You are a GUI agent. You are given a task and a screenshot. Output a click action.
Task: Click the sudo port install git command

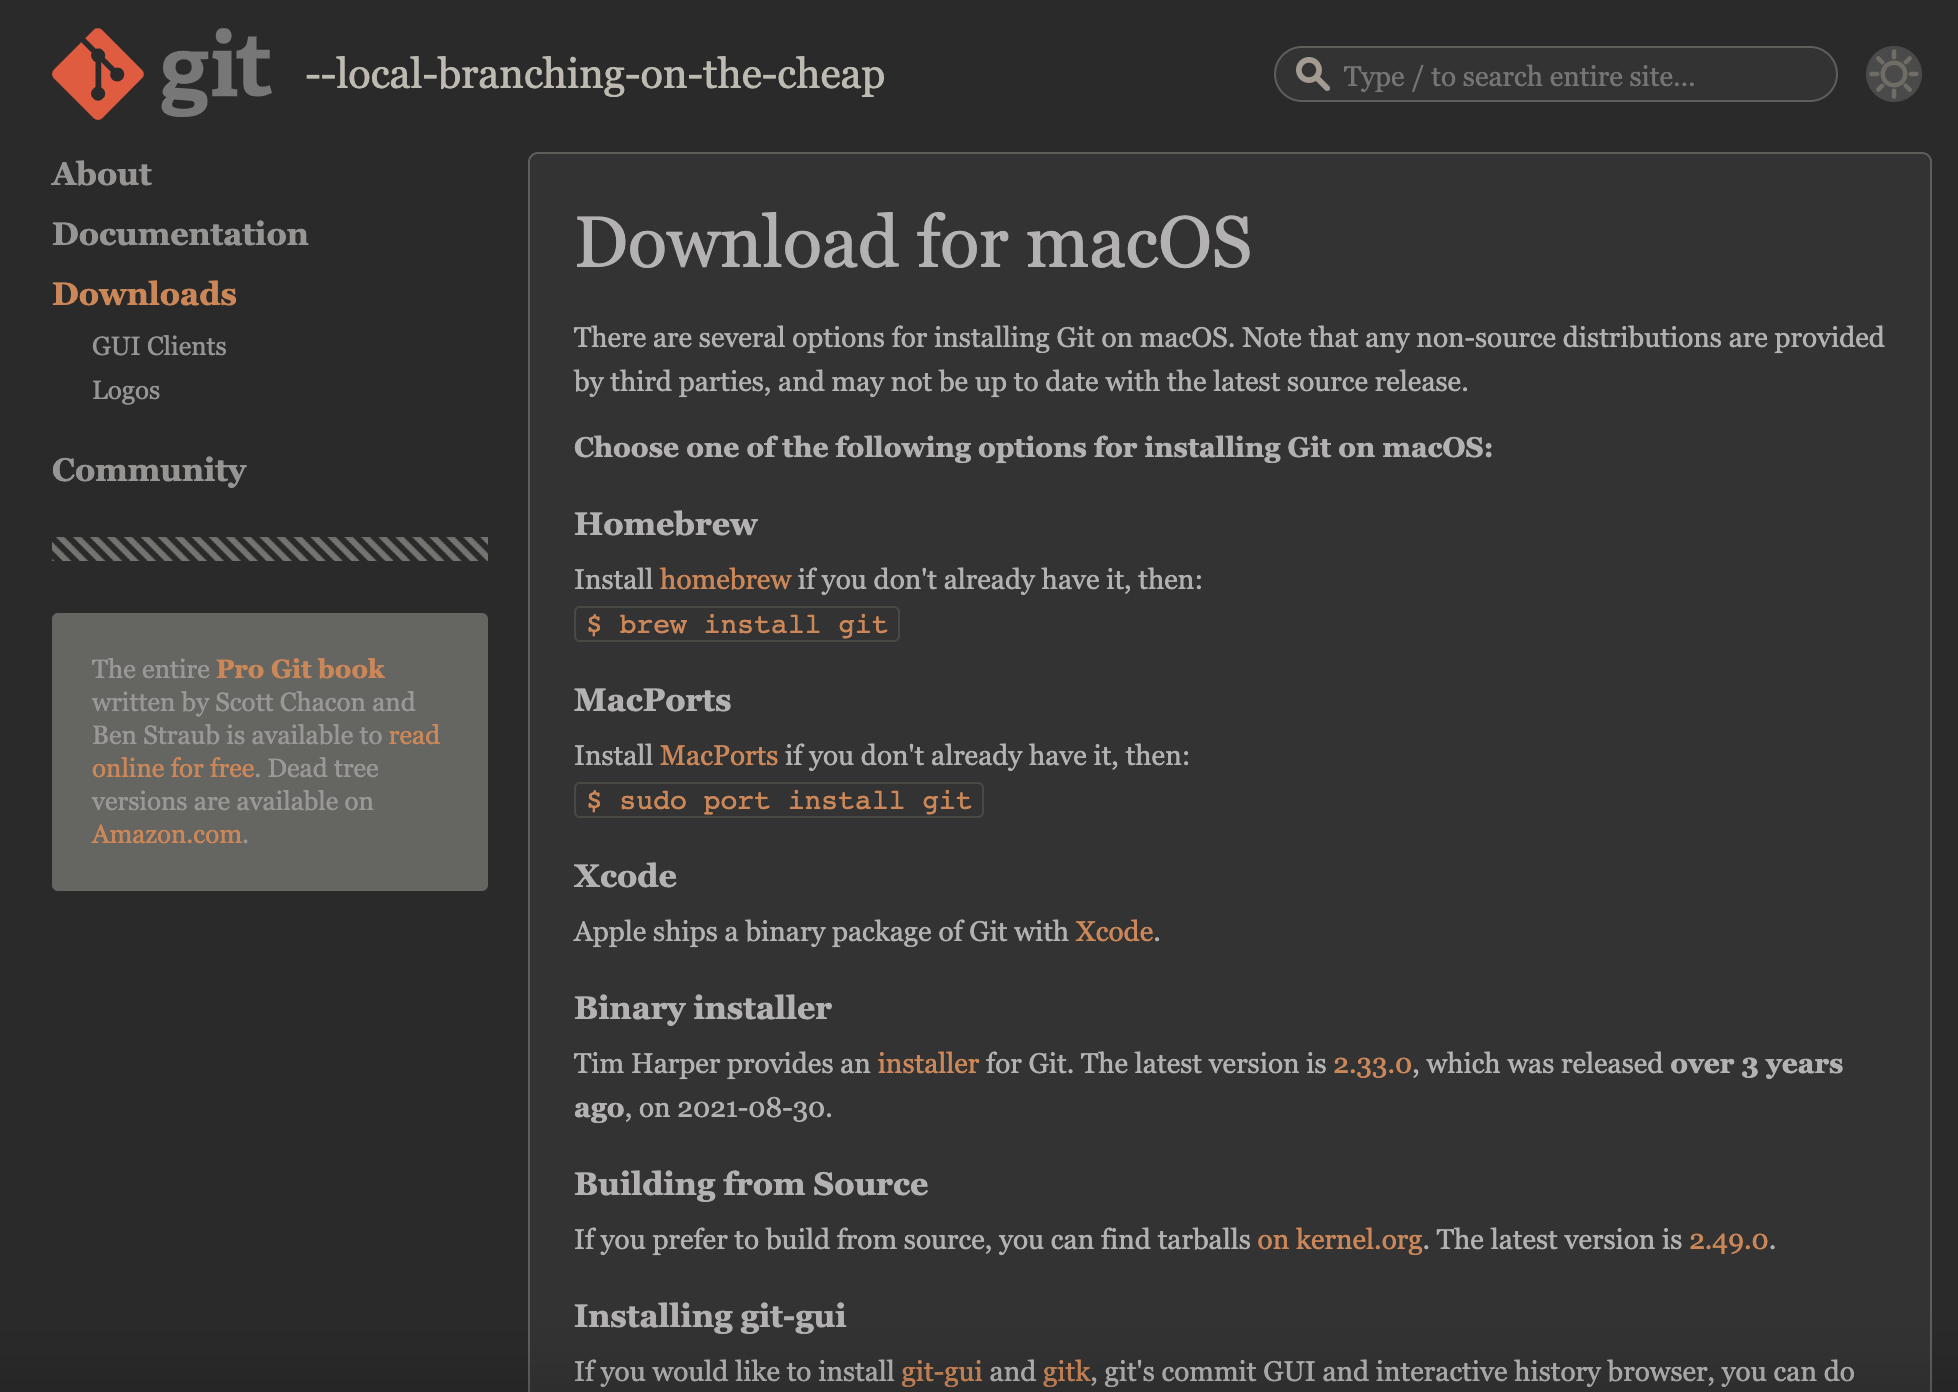[779, 800]
